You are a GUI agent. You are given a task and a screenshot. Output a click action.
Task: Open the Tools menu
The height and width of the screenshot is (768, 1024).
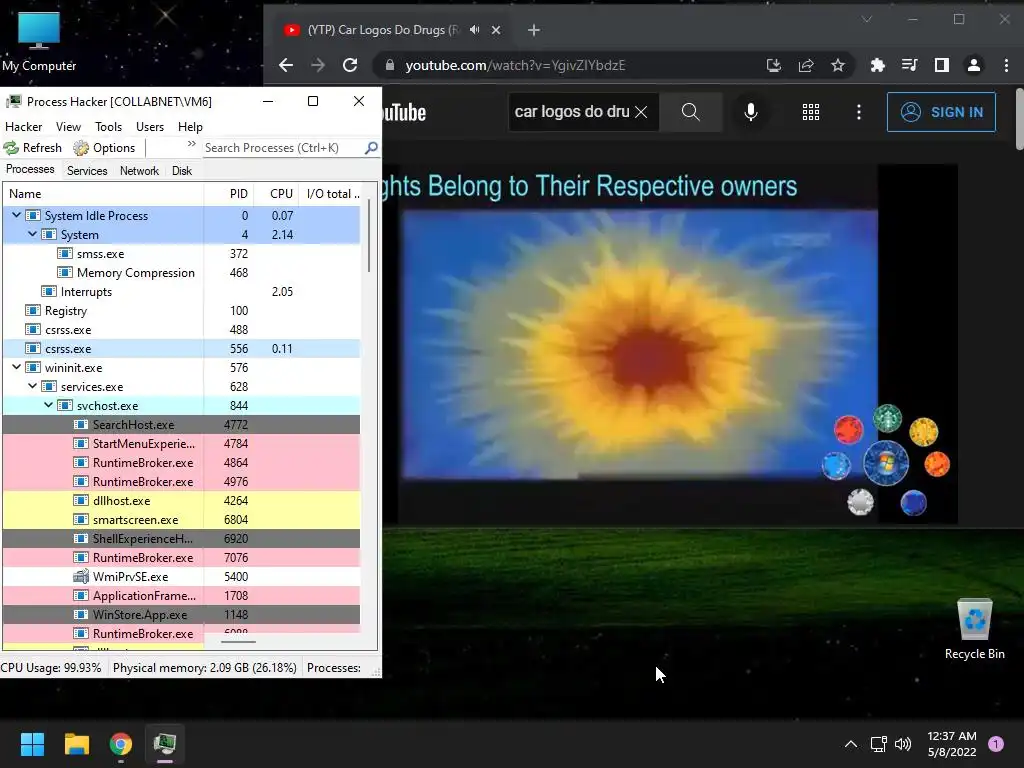tap(108, 127)
